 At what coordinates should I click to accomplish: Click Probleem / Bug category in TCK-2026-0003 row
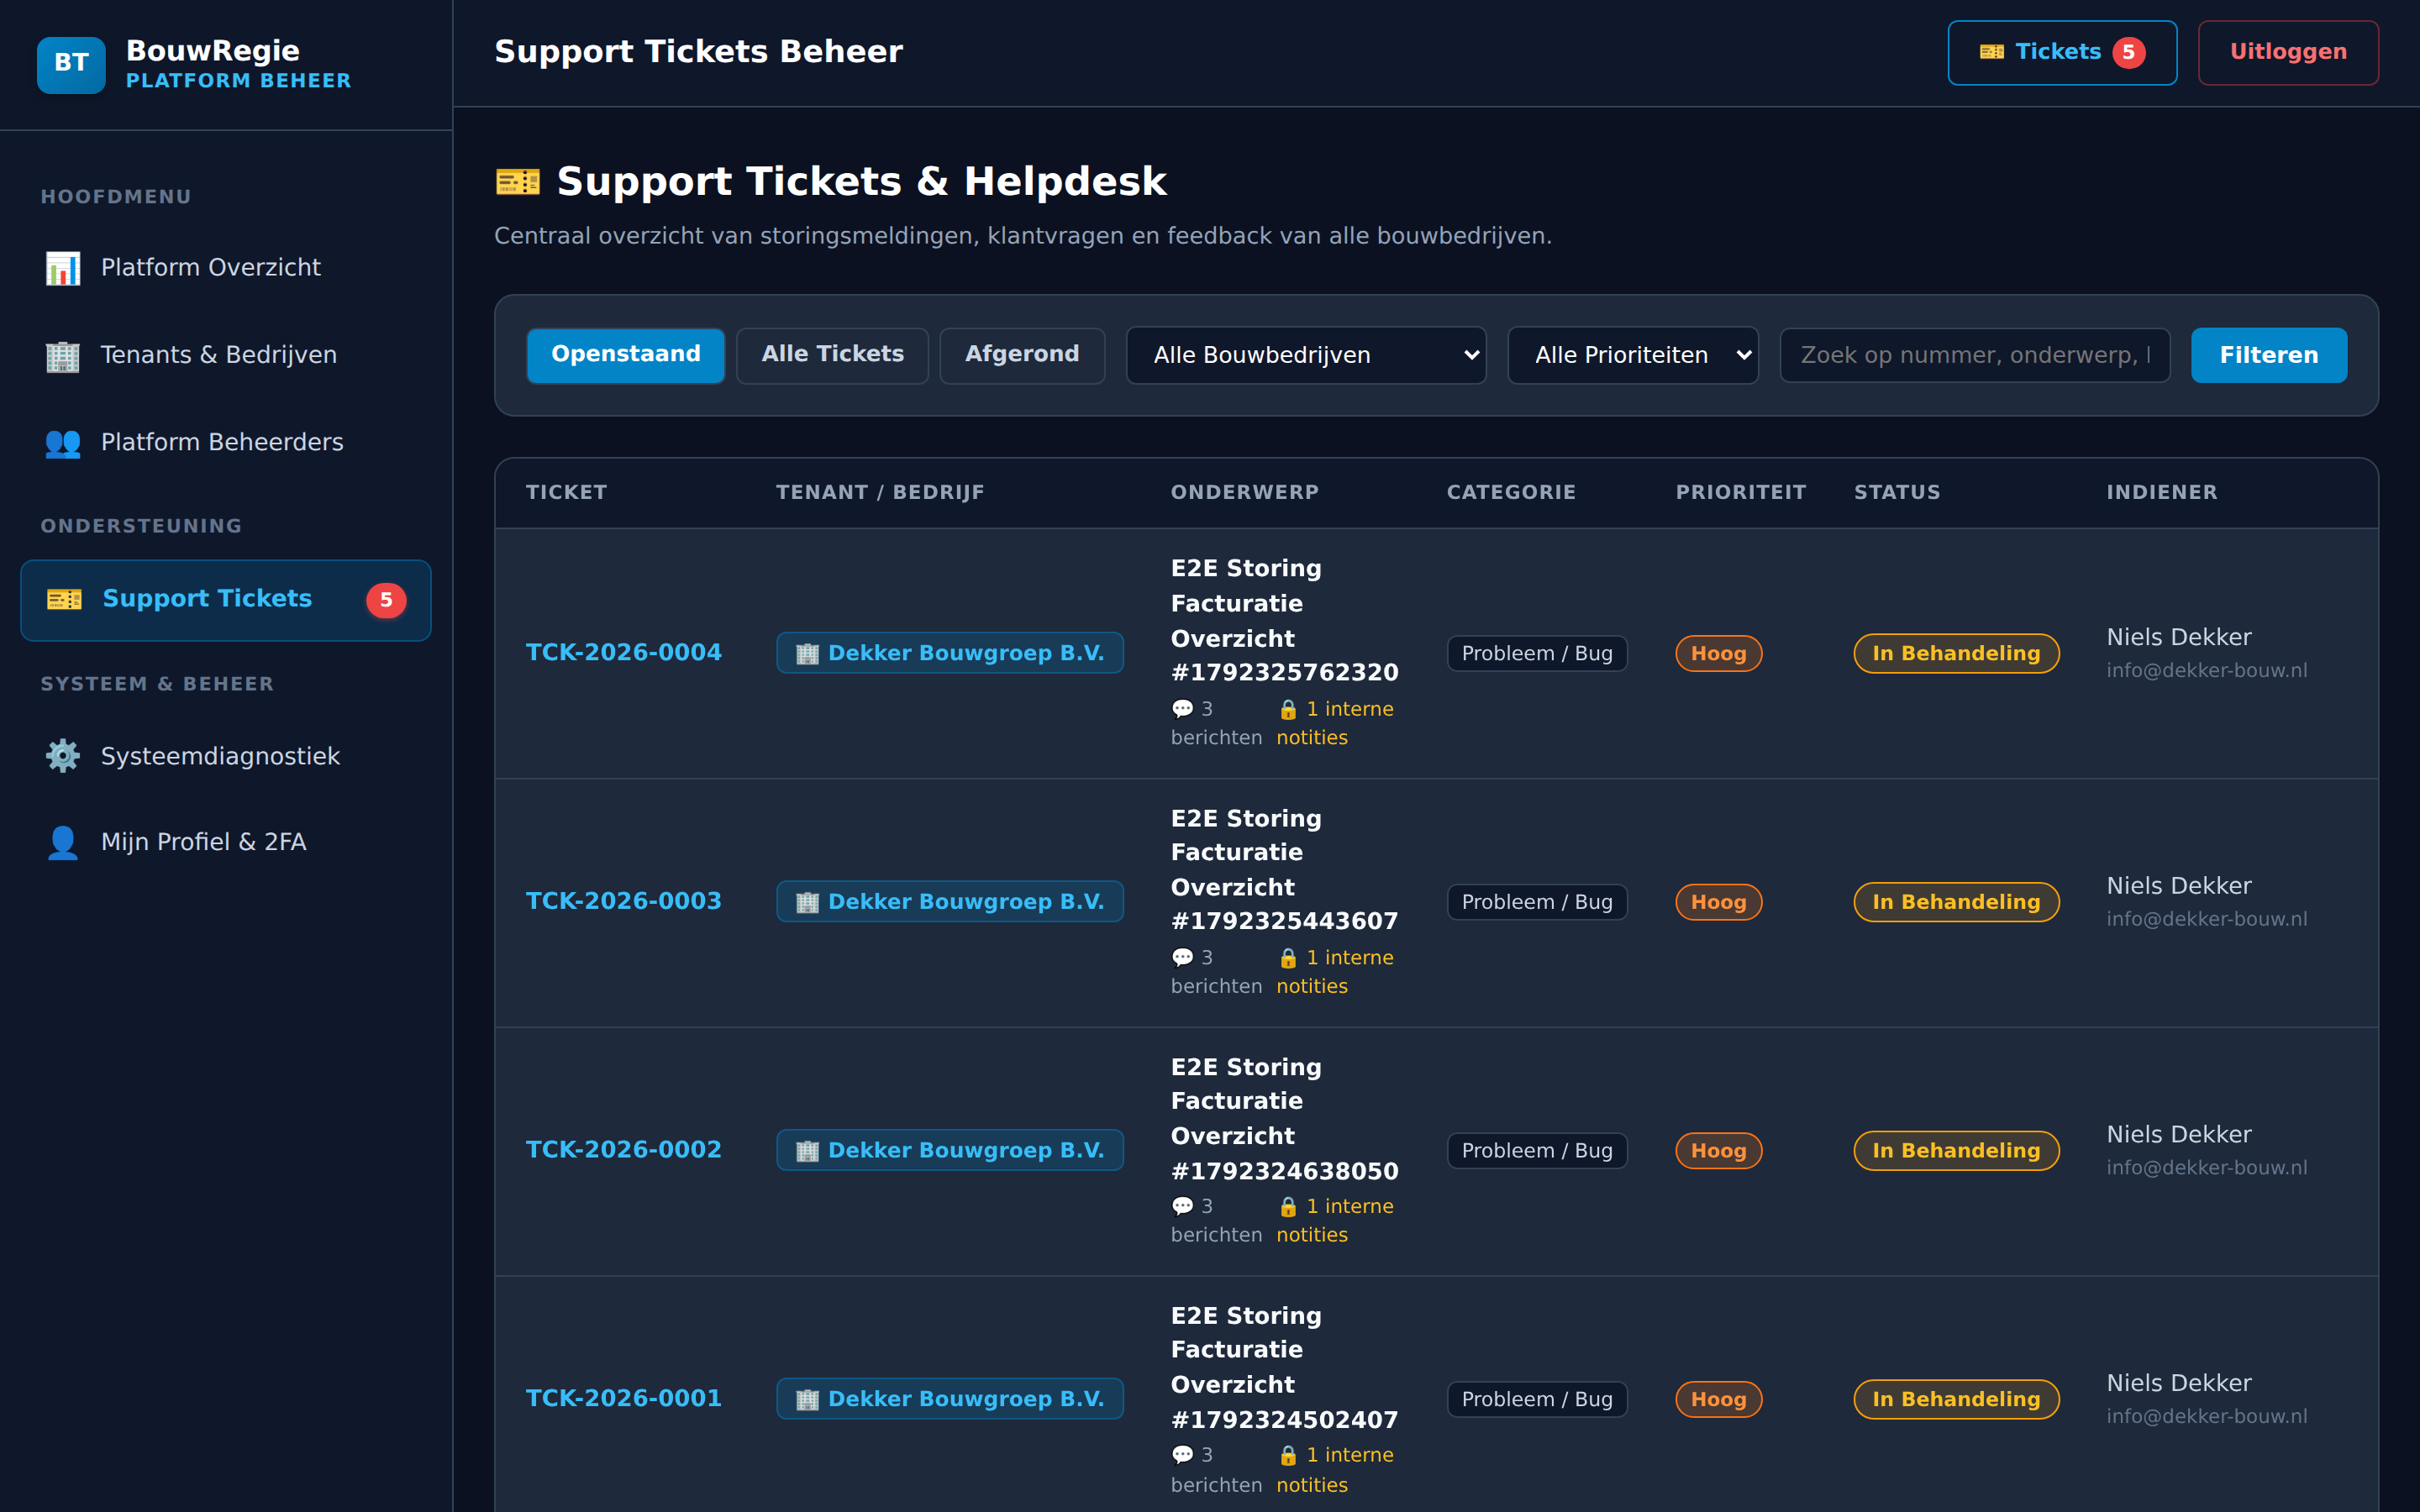(1537, 902)
